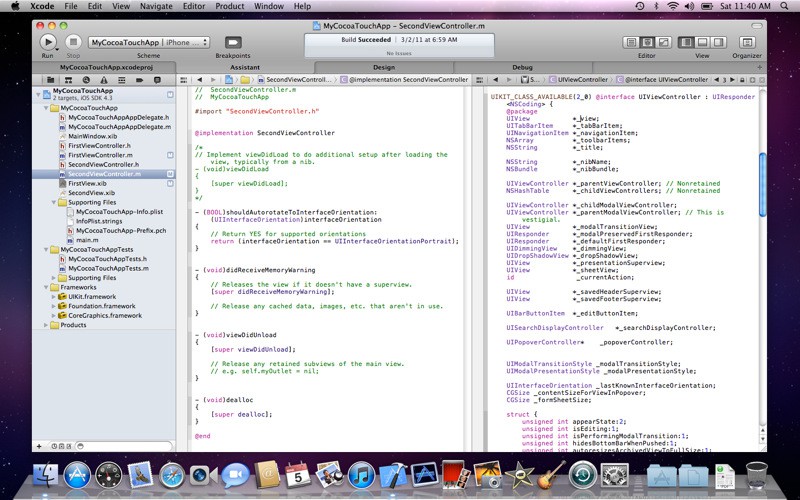Show the Issue navigator warning icon
The height and width of the screenshot is (500, 800).
104,80
